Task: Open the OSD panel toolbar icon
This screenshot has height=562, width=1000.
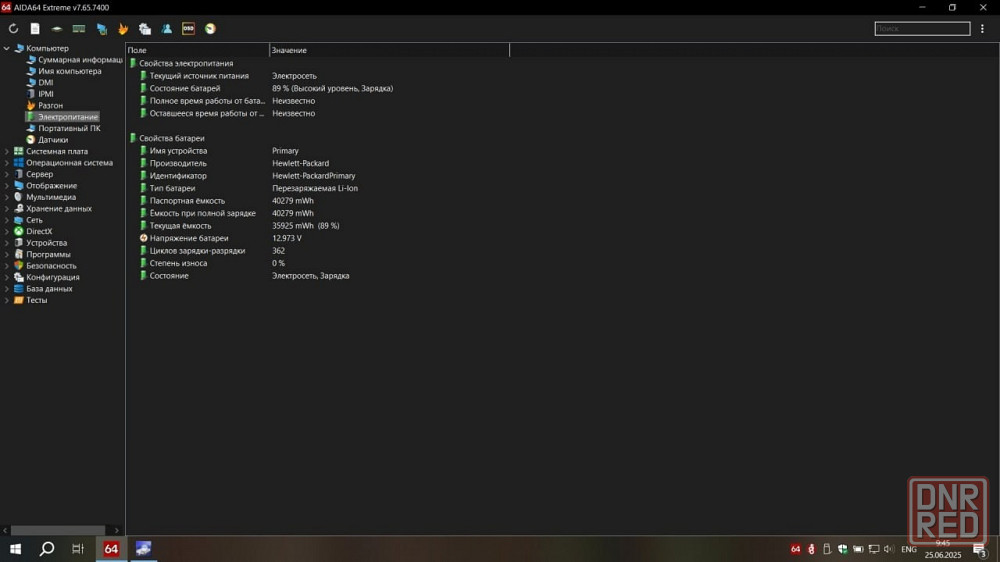Action: tap(188, 29)
